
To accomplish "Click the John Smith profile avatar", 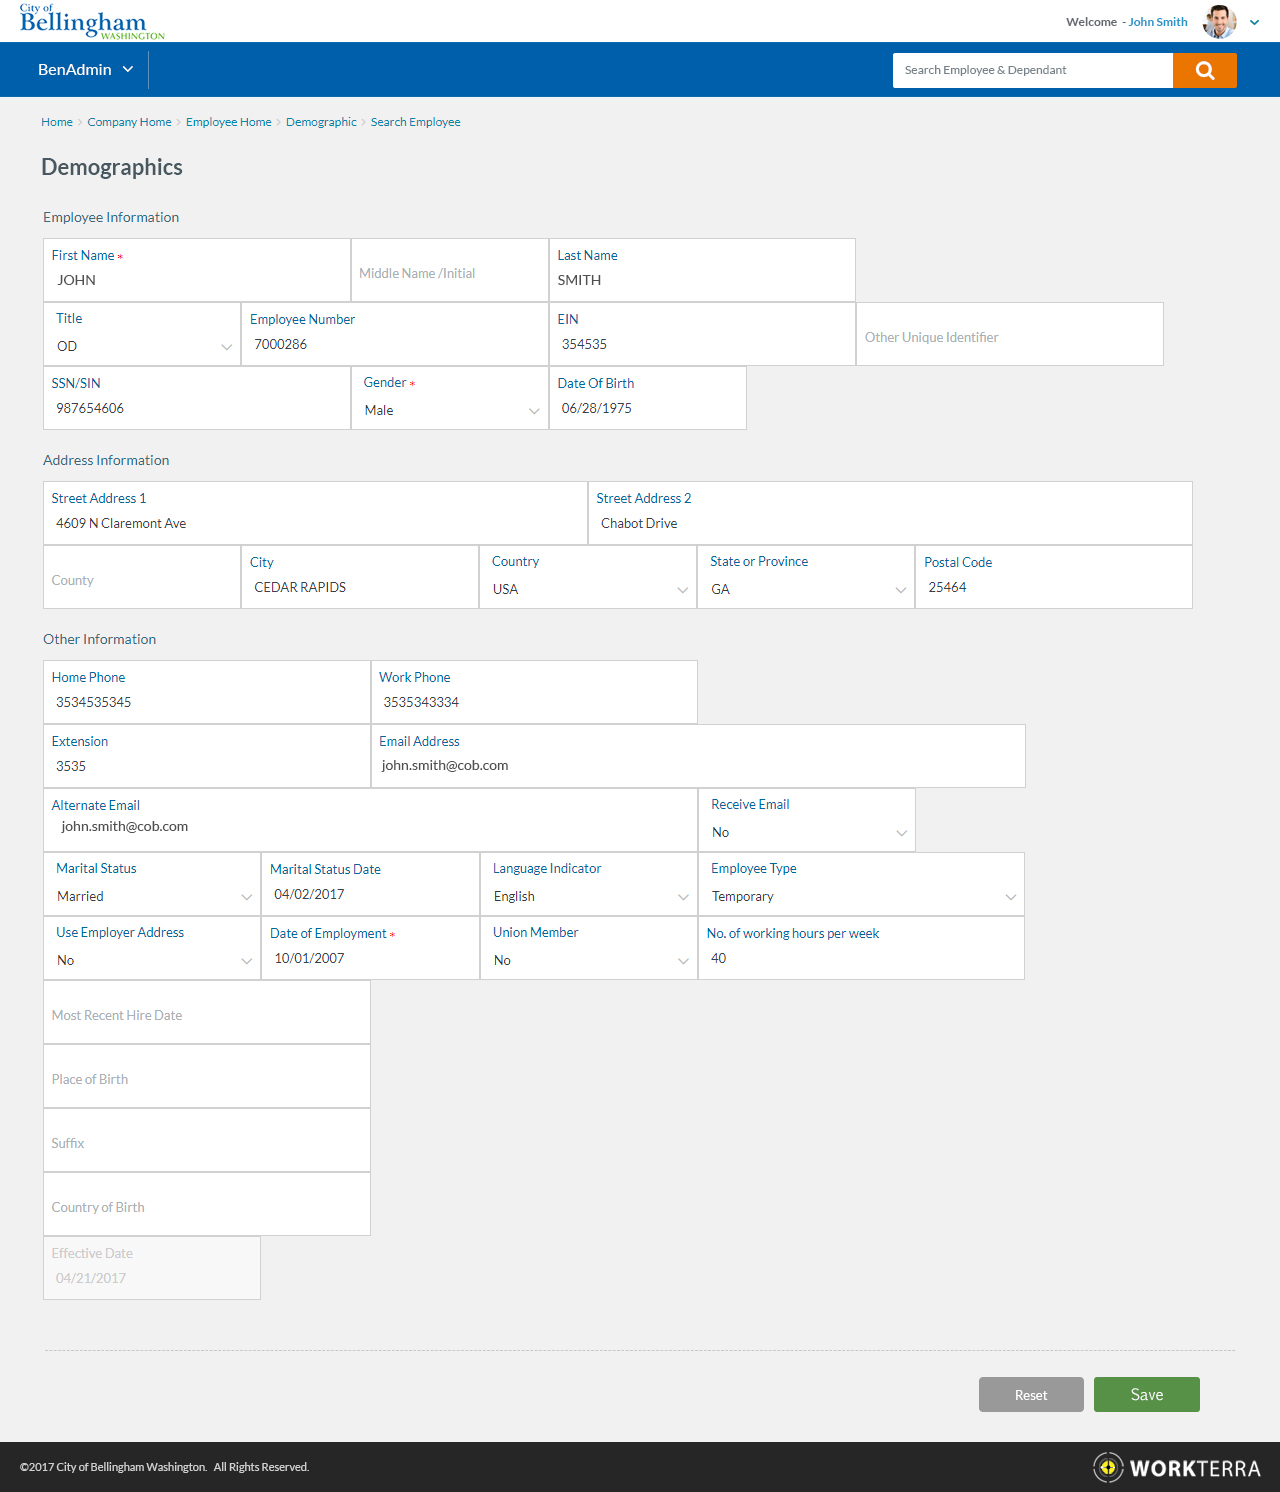I will pos(1219,22).
